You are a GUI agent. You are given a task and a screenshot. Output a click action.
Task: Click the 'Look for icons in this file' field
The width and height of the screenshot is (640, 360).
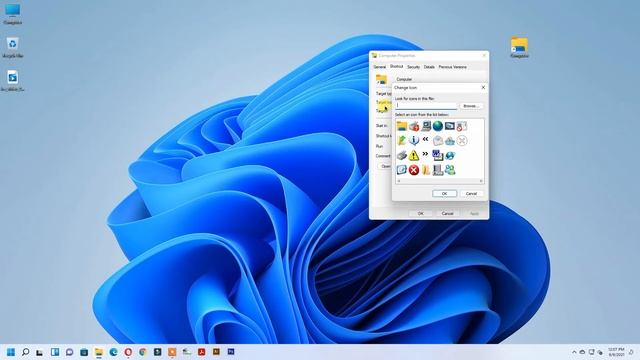(x=426, y=106)
